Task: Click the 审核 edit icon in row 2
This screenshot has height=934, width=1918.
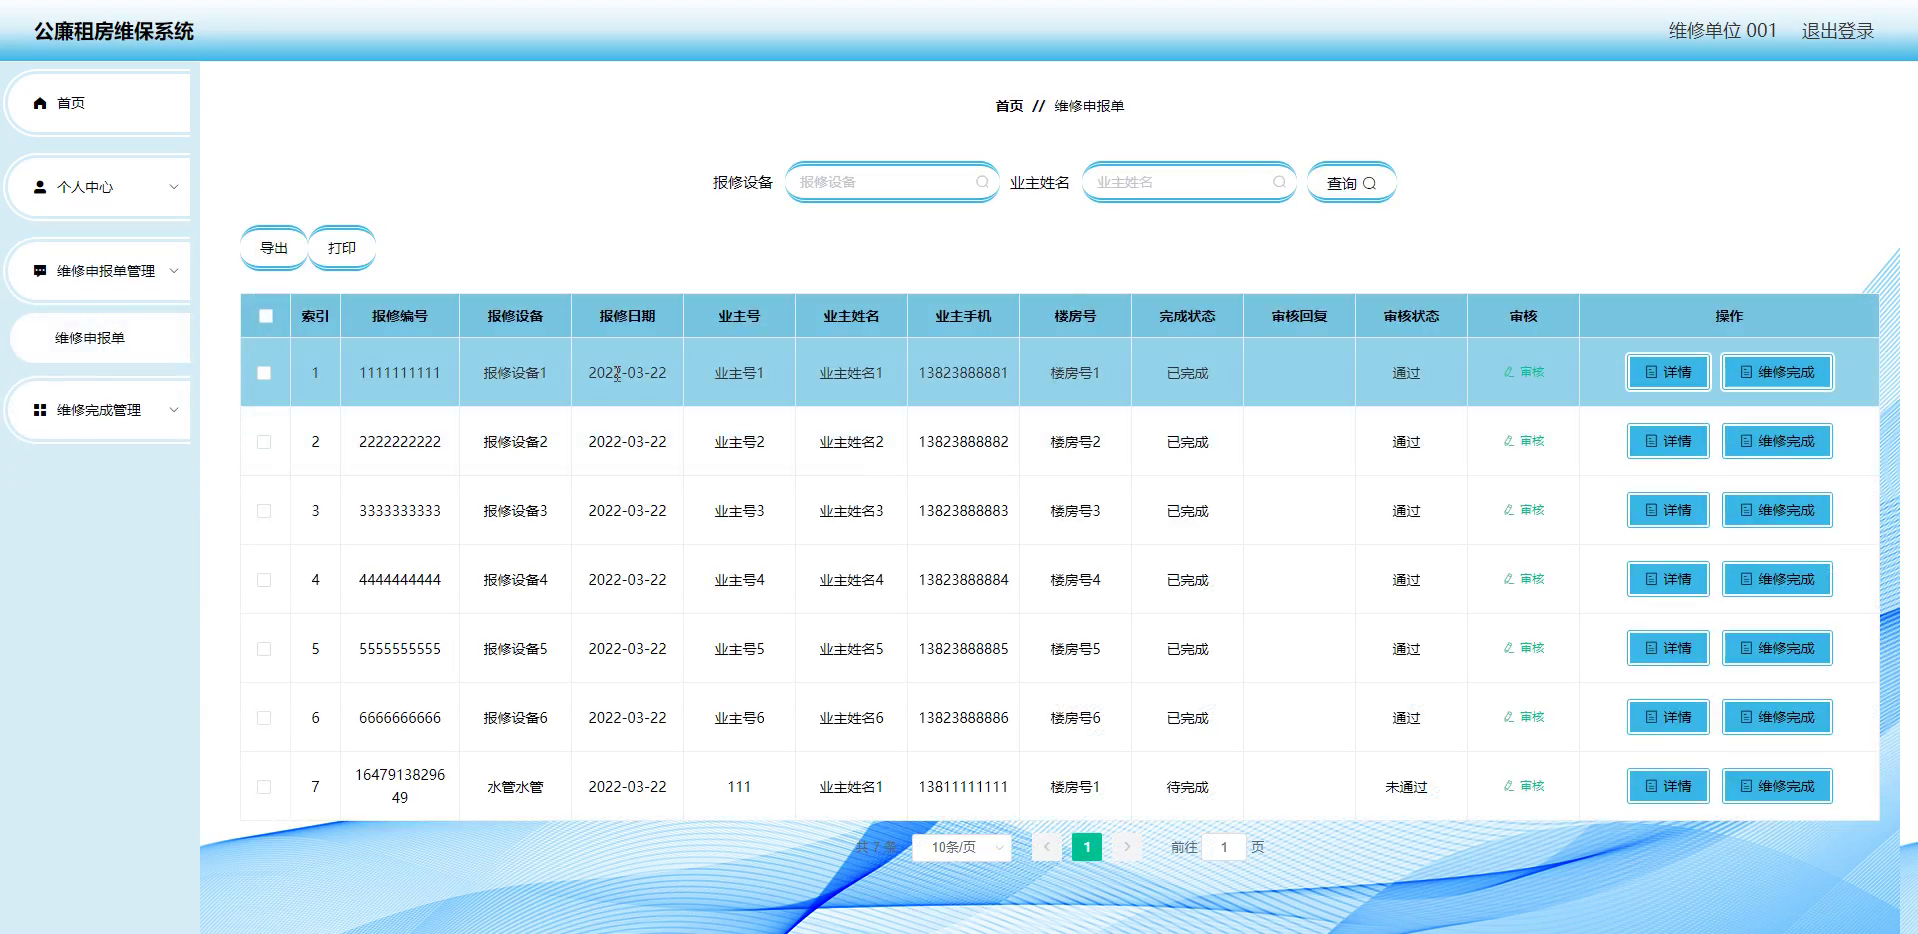Action: click(x=1509, y=441)
